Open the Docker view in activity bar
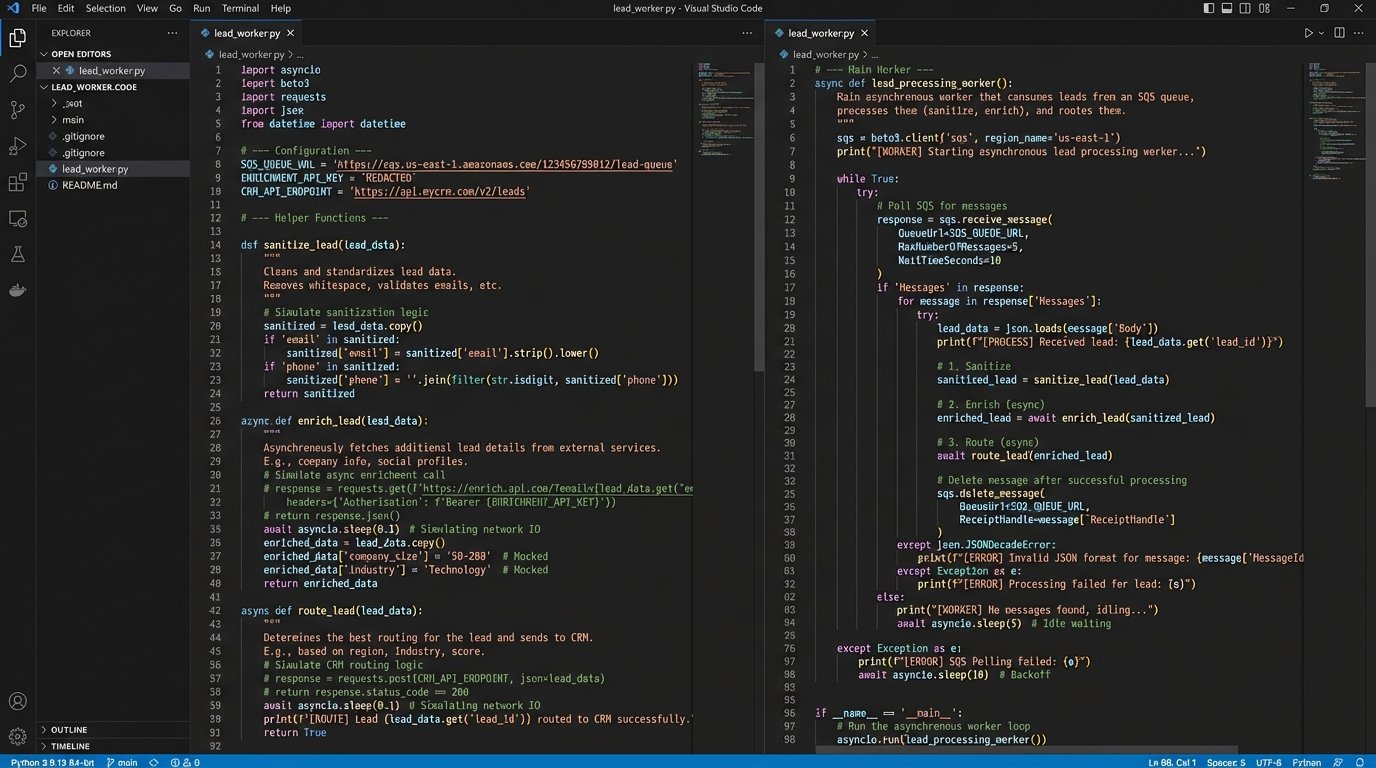 tap(17, 290)
